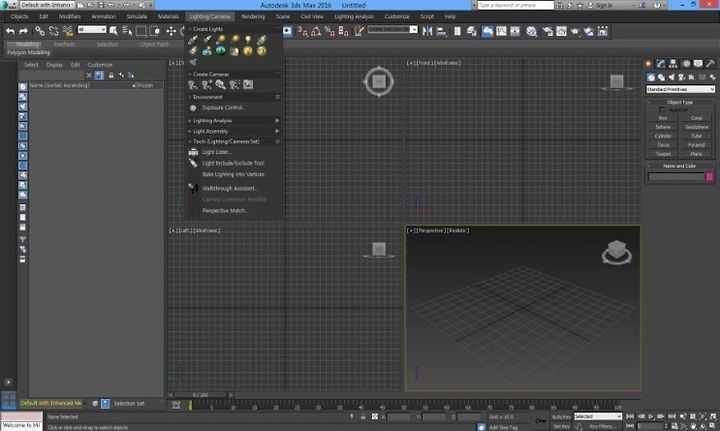Toggle the Scene Explorer lock icon
This screenshot has width=720, height=431.
pyautogui.click(x=111, y=75)
